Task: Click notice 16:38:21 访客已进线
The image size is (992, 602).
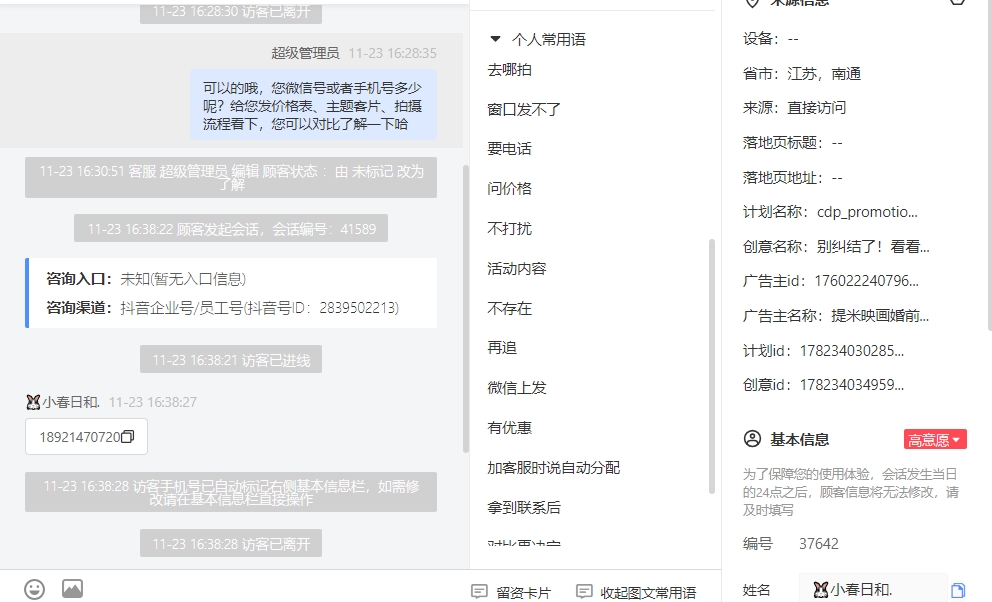Action: (x=231, y=359)
